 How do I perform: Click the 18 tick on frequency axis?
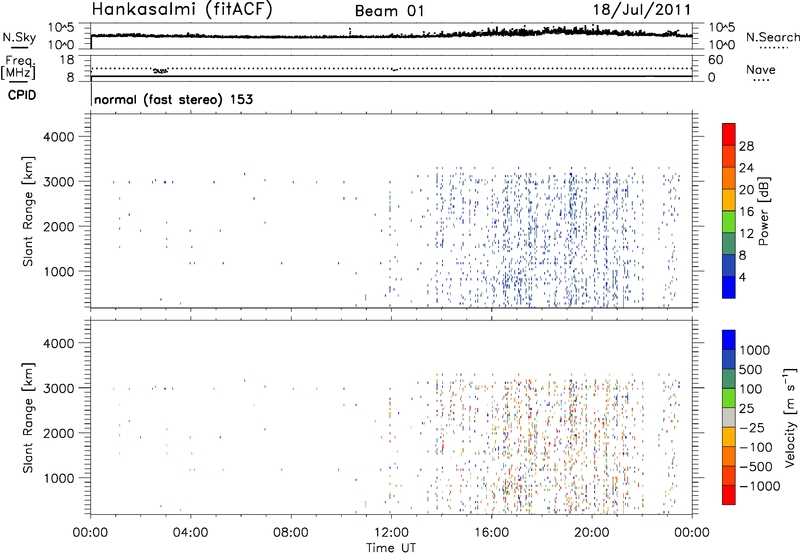(x=67, y=60)
